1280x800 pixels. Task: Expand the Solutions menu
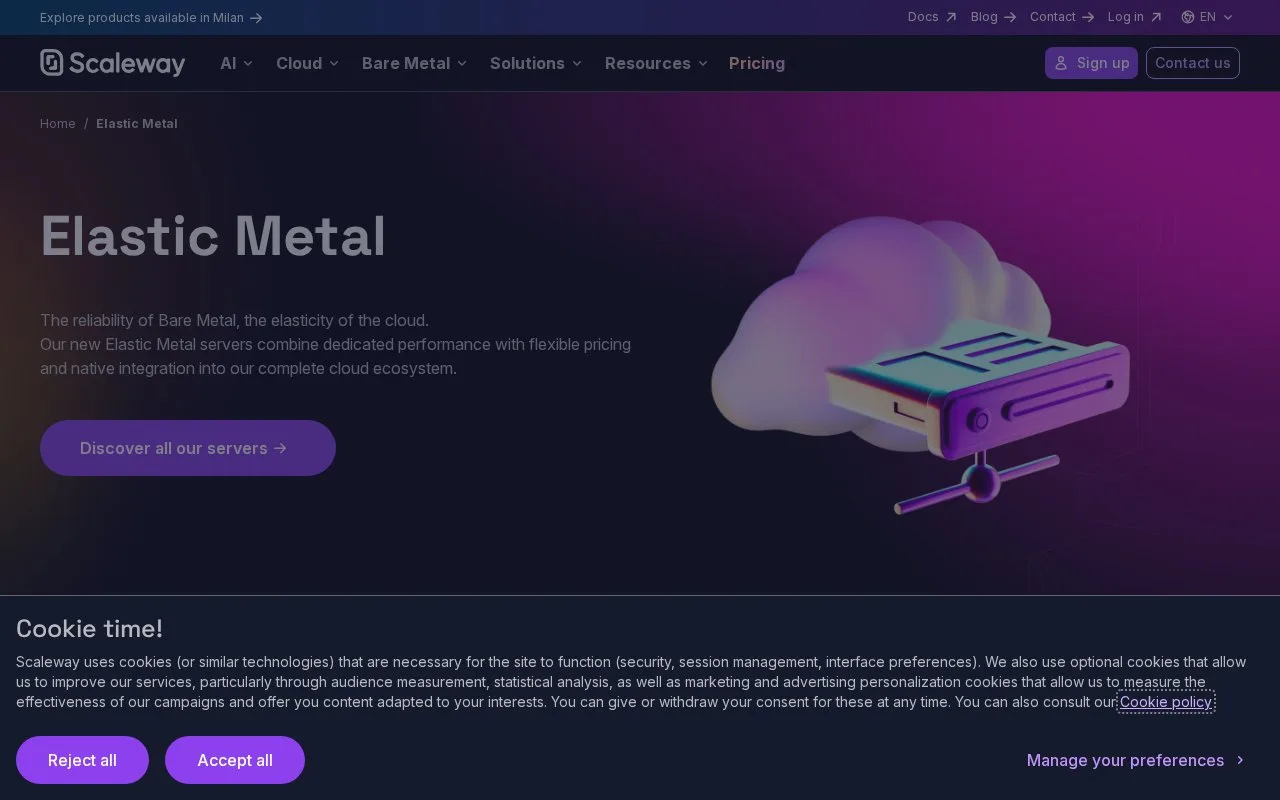coord(536,63)
